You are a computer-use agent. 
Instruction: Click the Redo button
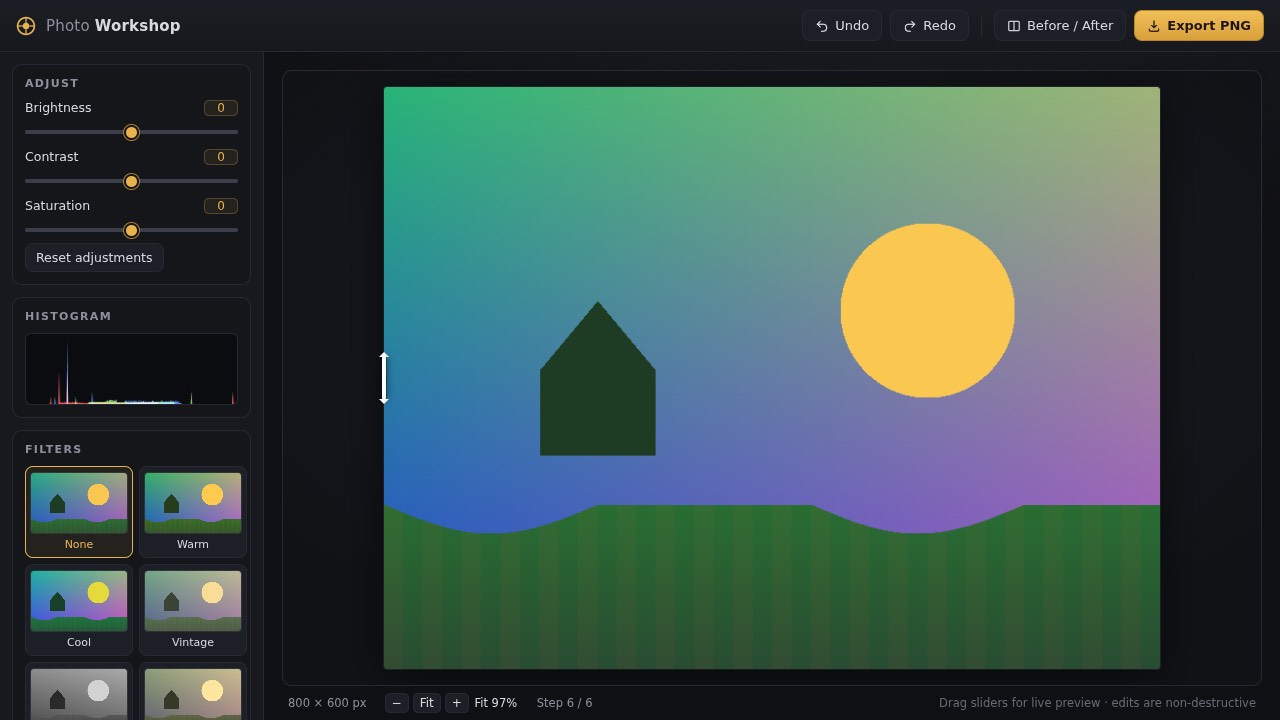[x=929, y=26]
